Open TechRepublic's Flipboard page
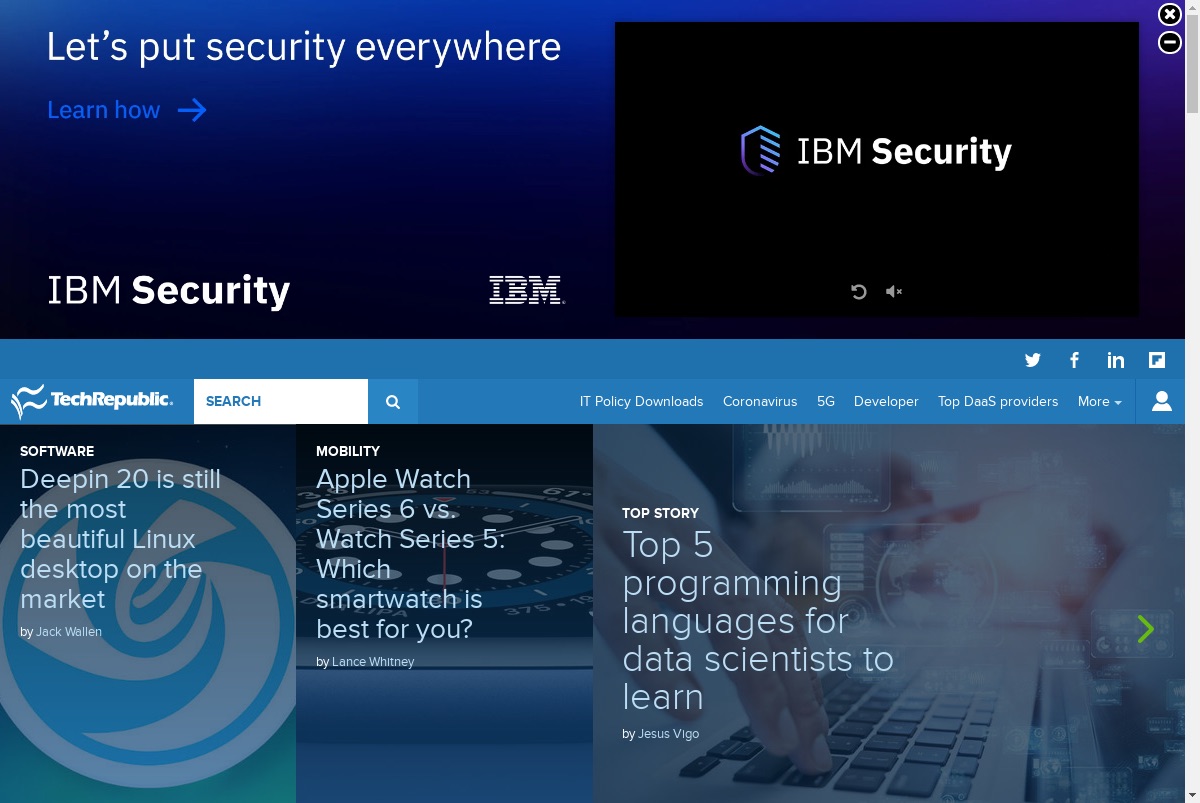1200x803 pixels. [1157, 360]
